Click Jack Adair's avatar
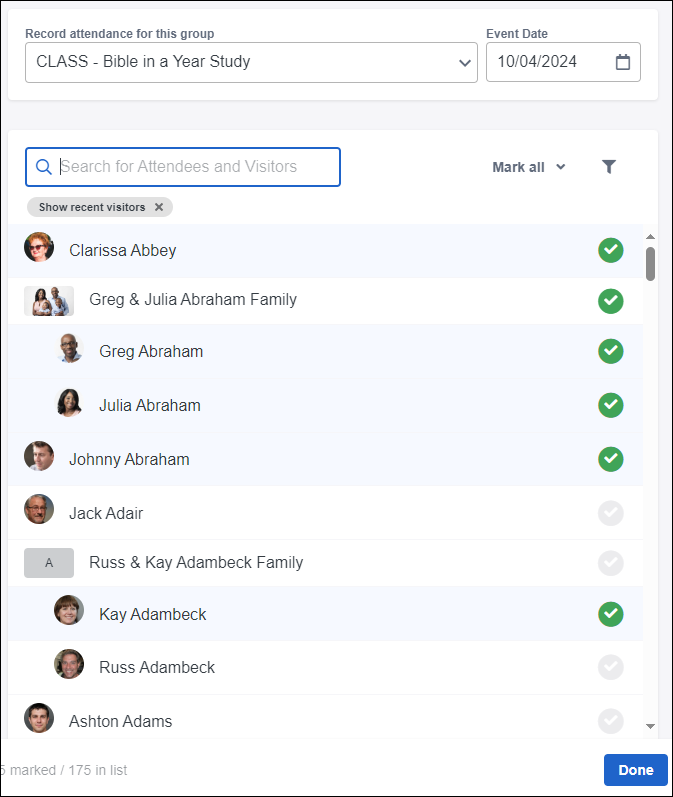The height and width of the screenshot is (797, 673). (x=39, y=510)
